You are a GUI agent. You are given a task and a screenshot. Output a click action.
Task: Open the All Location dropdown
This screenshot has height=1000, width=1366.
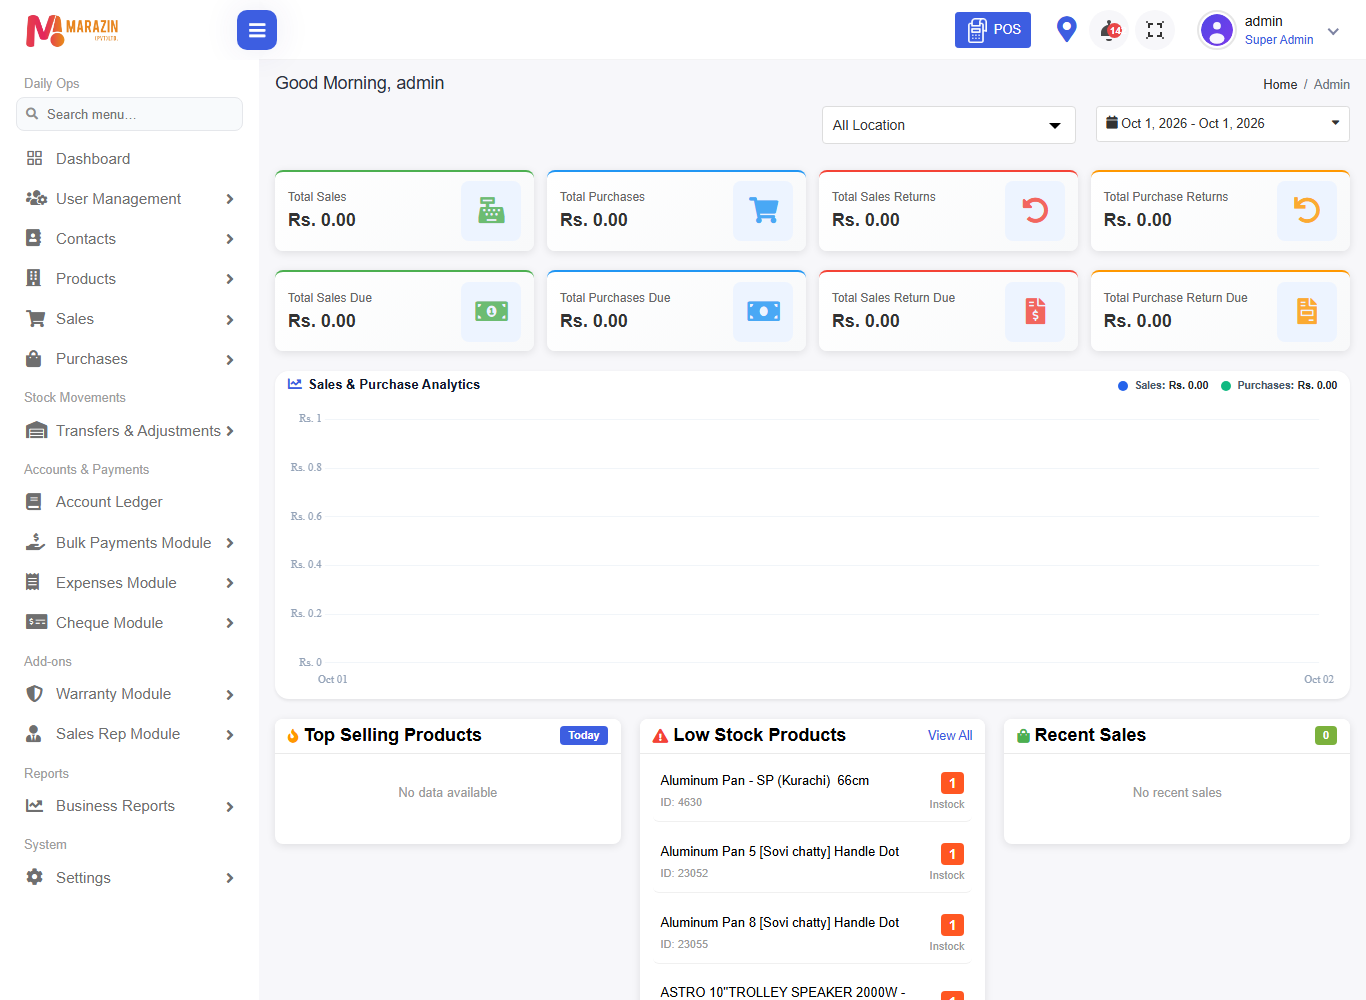(x=948, y=125)
